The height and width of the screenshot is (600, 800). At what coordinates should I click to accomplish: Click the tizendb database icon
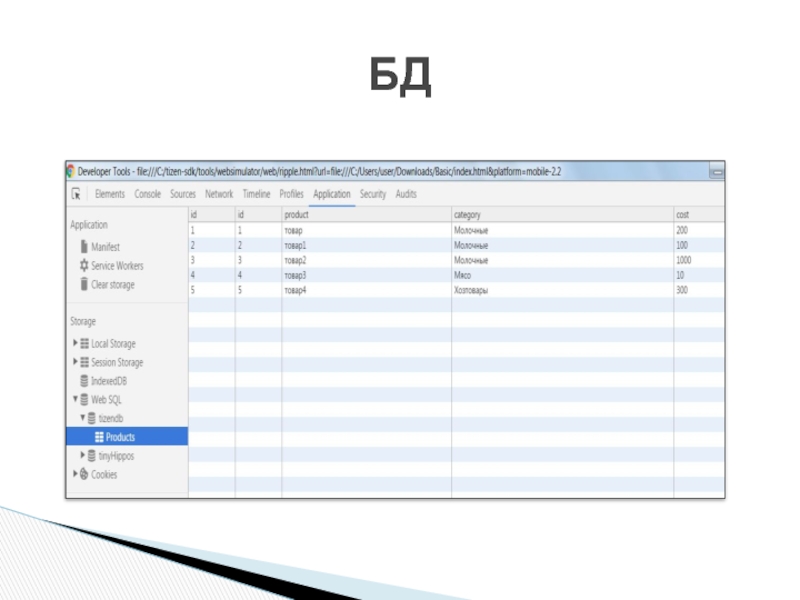92,418
